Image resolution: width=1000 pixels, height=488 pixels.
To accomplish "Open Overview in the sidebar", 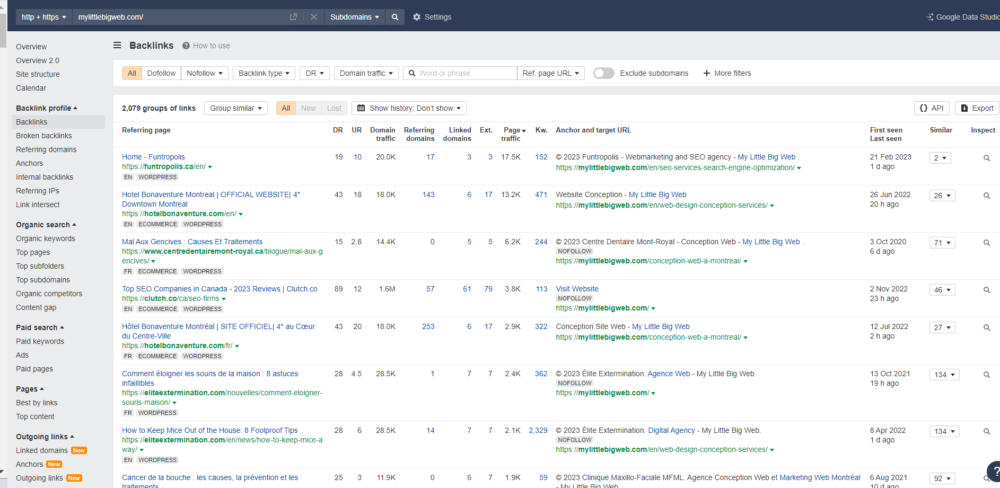I will click(x=31, y=47).
